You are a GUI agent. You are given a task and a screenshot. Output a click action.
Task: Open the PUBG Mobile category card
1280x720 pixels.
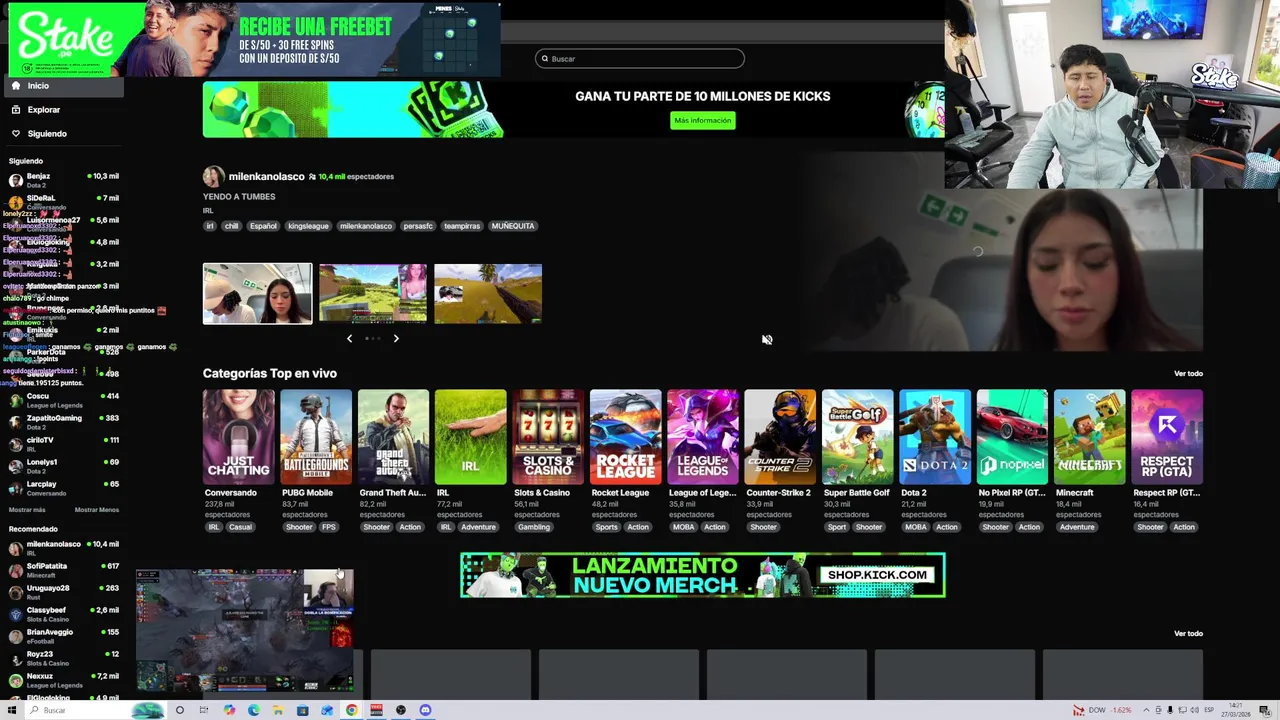coord(316,437)
